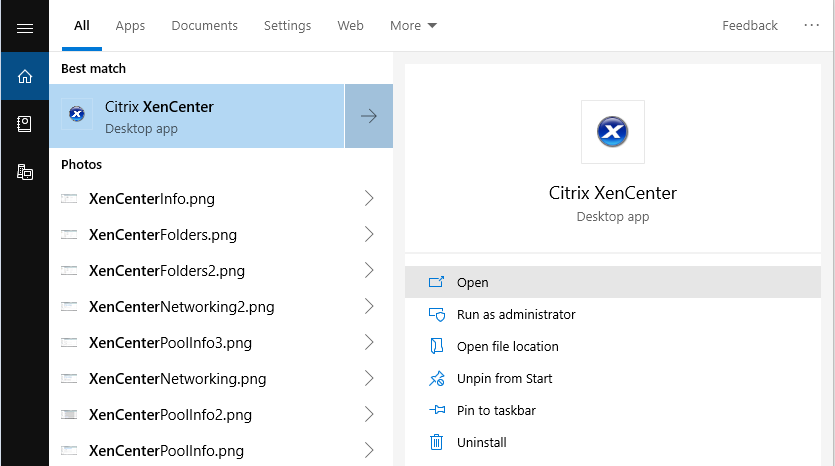Click the Run as administrator shield icon
This screenshot has width=835, height=466.
(436, 315)
